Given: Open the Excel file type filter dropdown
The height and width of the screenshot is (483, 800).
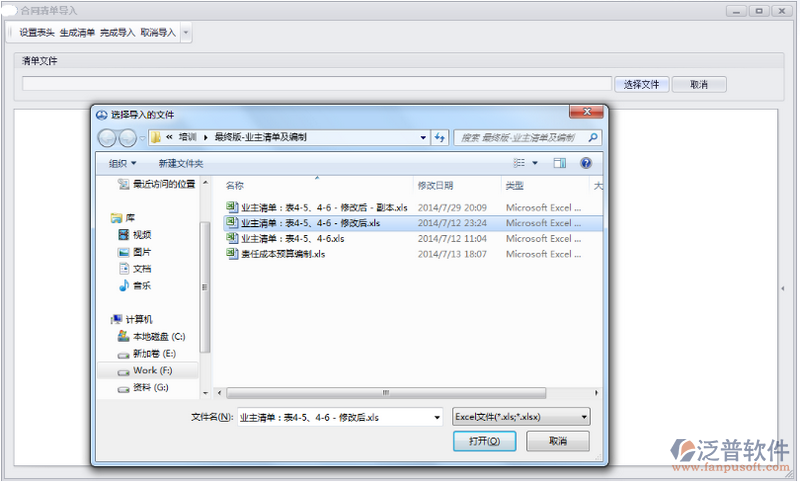Looking at the screenshot, I should tap(521, 417).
